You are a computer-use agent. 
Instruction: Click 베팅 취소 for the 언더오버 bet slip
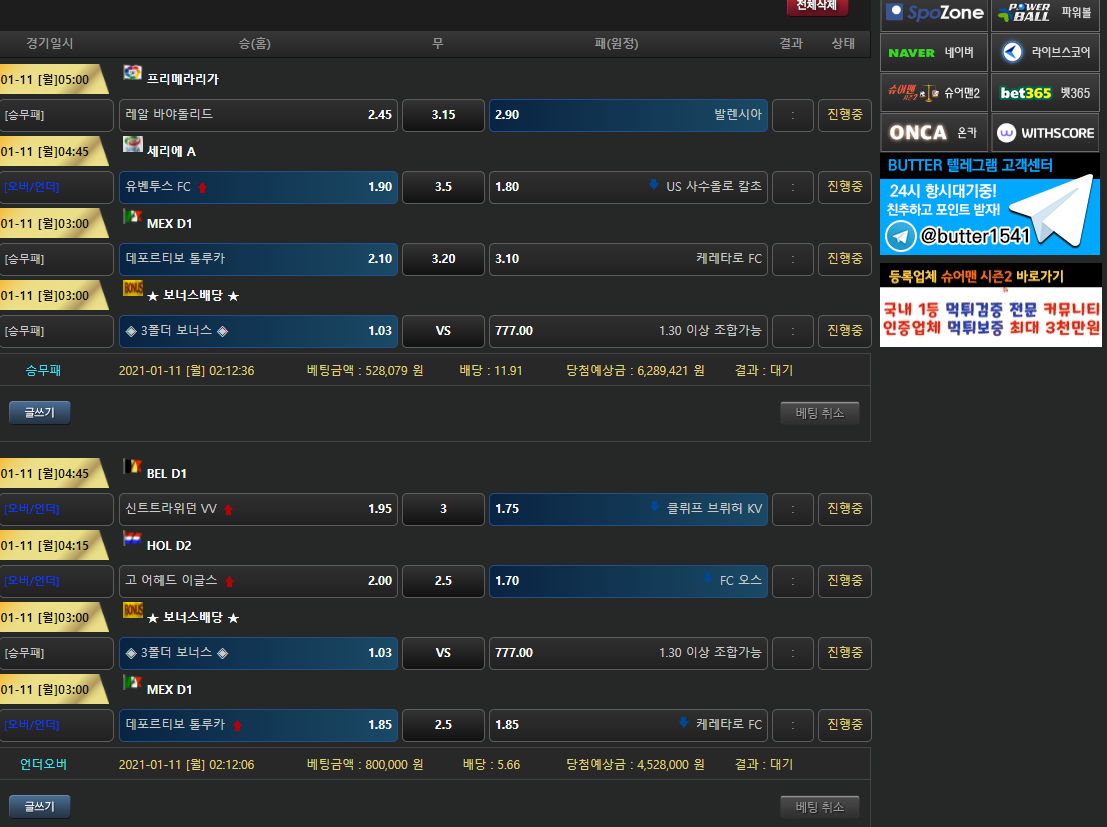[x=819, y=807]
